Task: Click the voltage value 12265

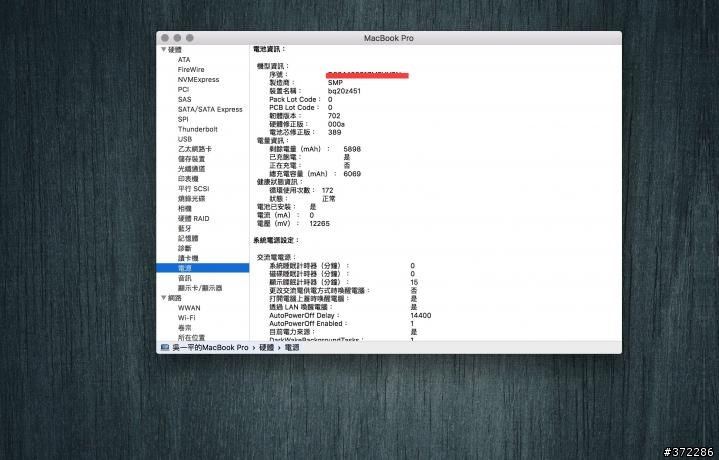Action: tap(320, 223)
